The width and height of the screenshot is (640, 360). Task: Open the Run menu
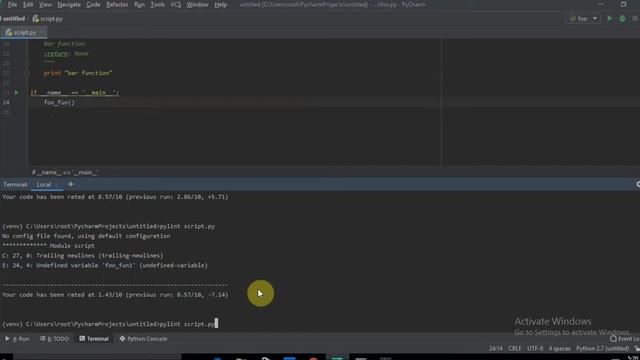tap(140, 4)
